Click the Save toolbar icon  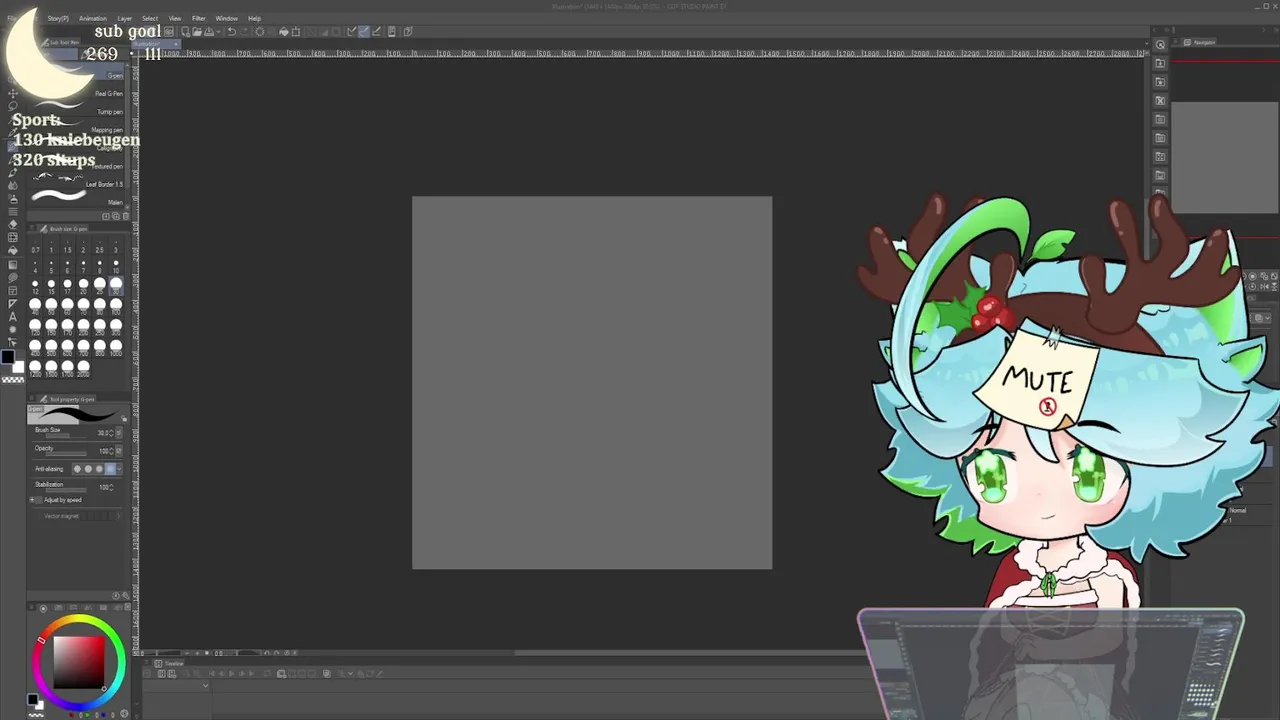(x=210, y=32)
